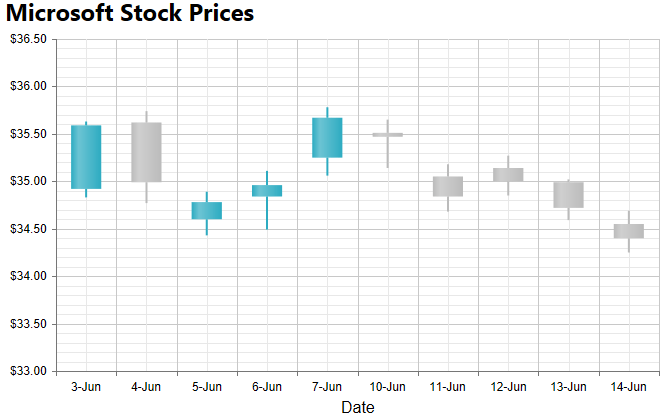Select the 3-Jun x-axis date label

pyautogui.click(x=86, y=386)
